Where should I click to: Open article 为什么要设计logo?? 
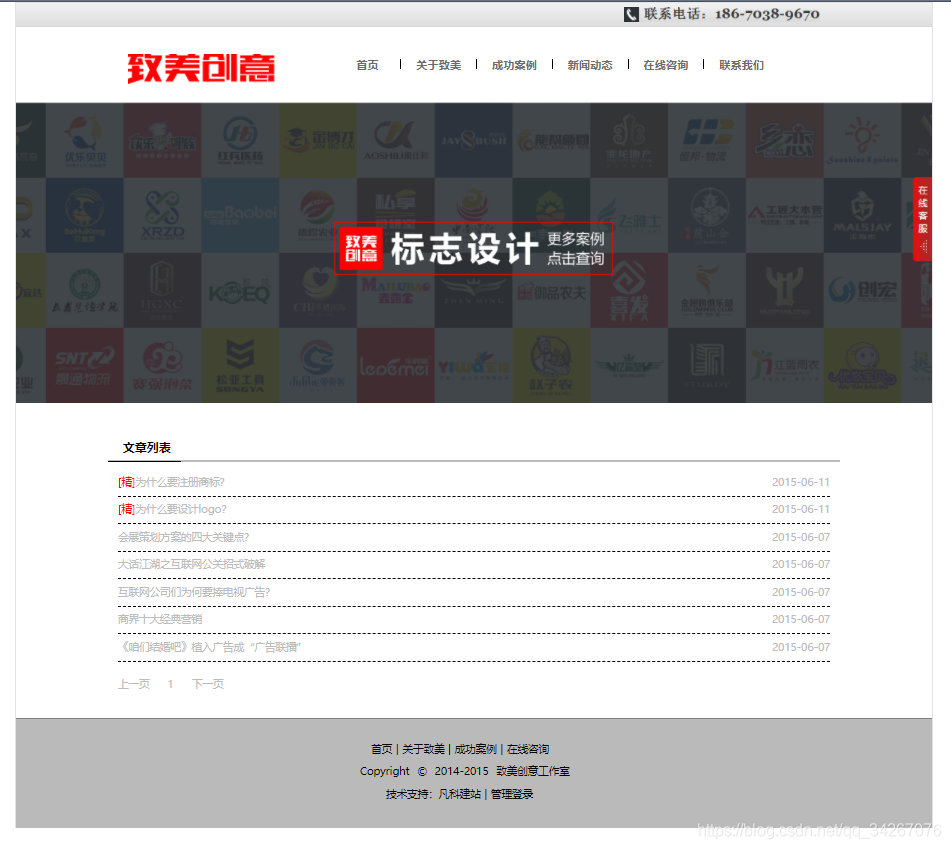[181, 509]
